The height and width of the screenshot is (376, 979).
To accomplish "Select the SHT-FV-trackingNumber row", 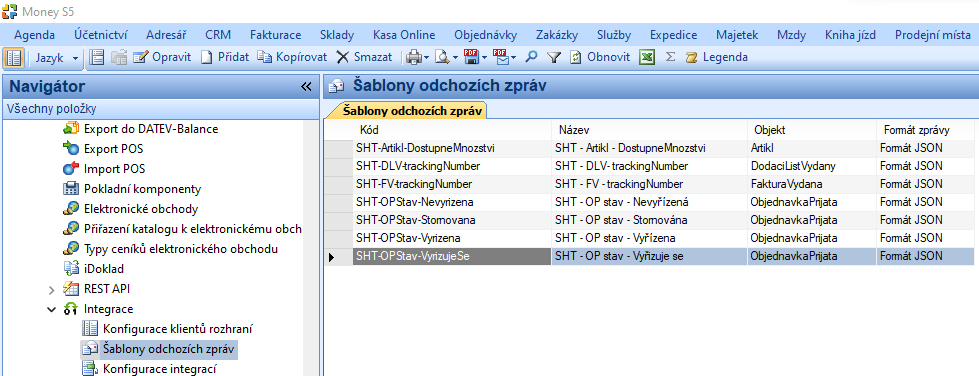I will 649,184.
